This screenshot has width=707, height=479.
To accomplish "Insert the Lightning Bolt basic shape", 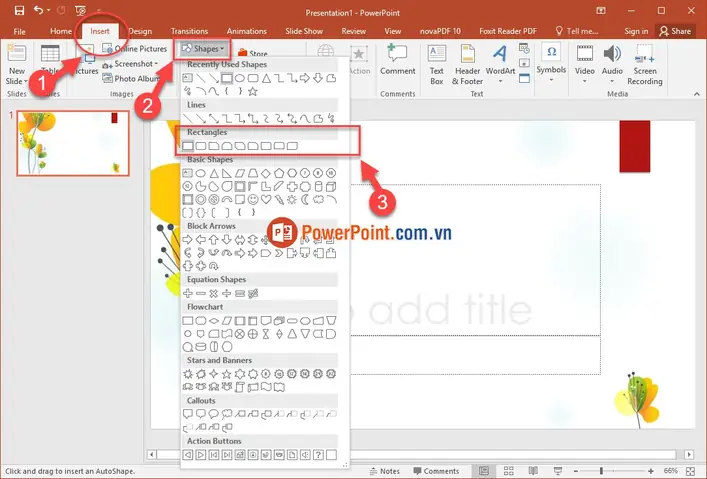I will (x=279, y=199).
